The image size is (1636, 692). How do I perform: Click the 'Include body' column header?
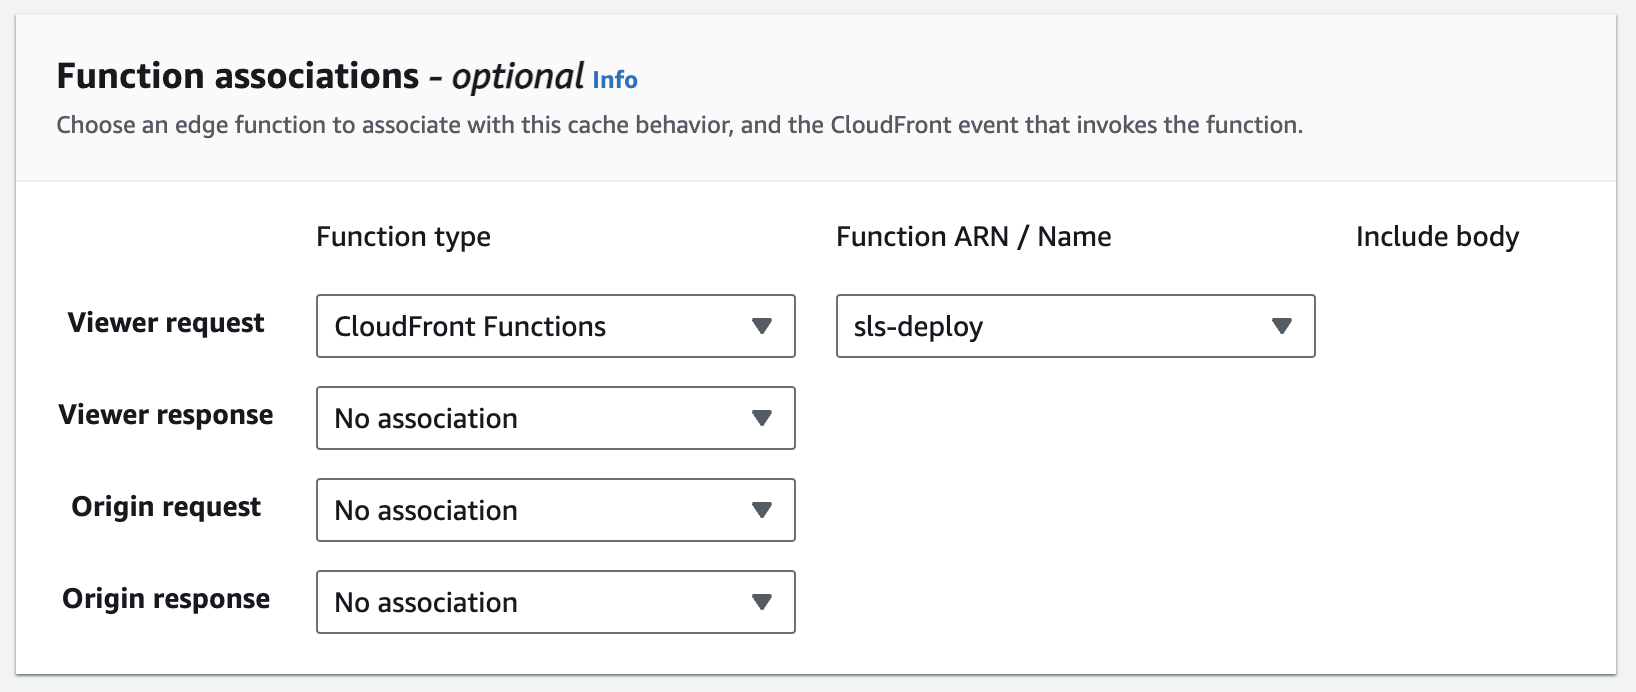(x=1438, y=237)
